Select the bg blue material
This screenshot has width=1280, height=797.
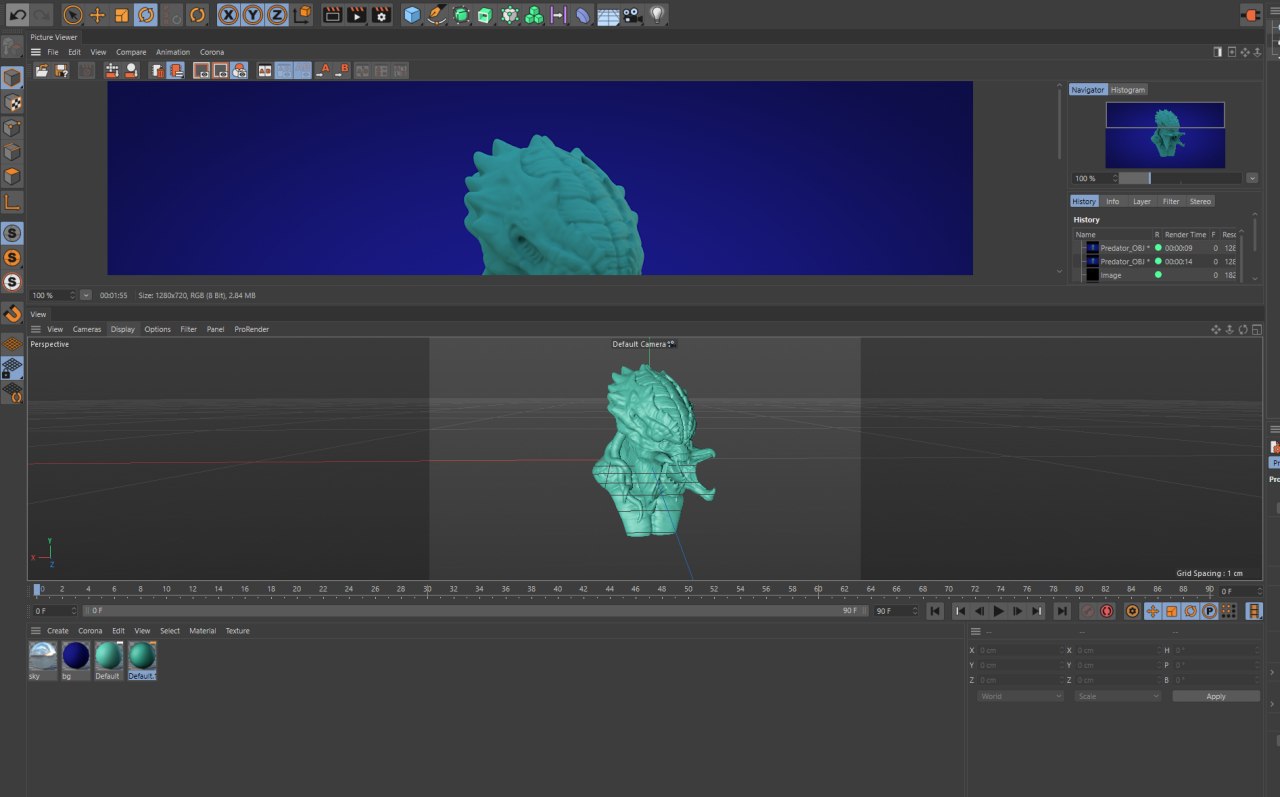coord(75,661)
